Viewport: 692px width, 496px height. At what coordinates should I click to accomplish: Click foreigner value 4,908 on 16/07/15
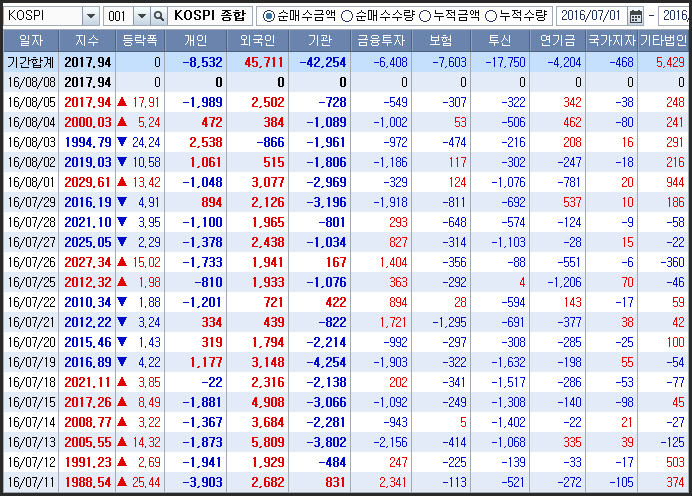tap(268, 402)
